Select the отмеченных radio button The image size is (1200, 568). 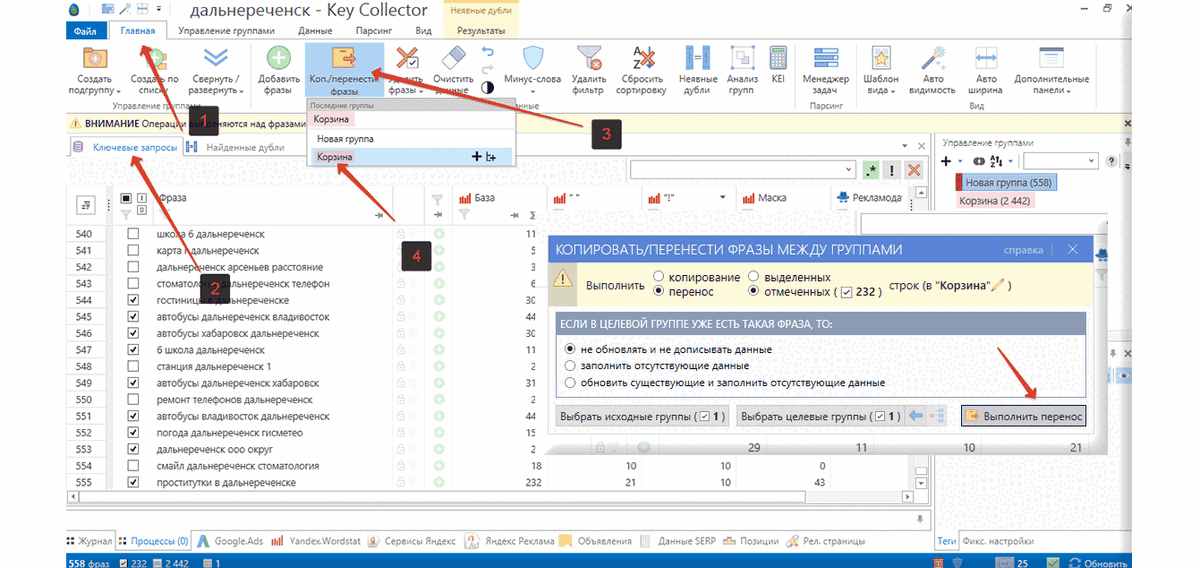tap(755, 291)
